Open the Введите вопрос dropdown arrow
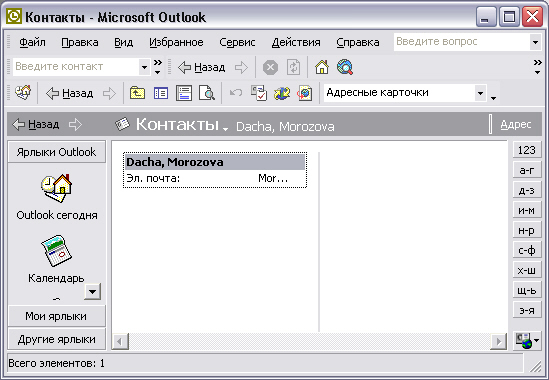 tap(535, 42)
